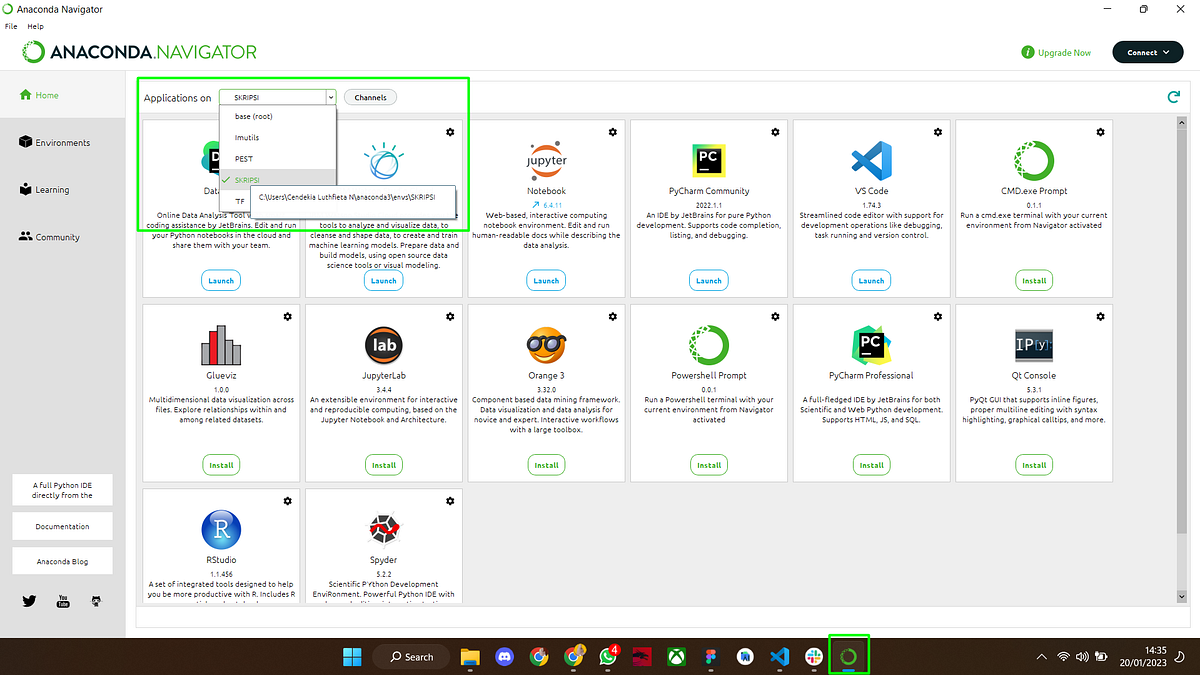Open settings gear on VS Code card
The height and width of the screenshot is (675, 1200).
(x=938, y=132)
